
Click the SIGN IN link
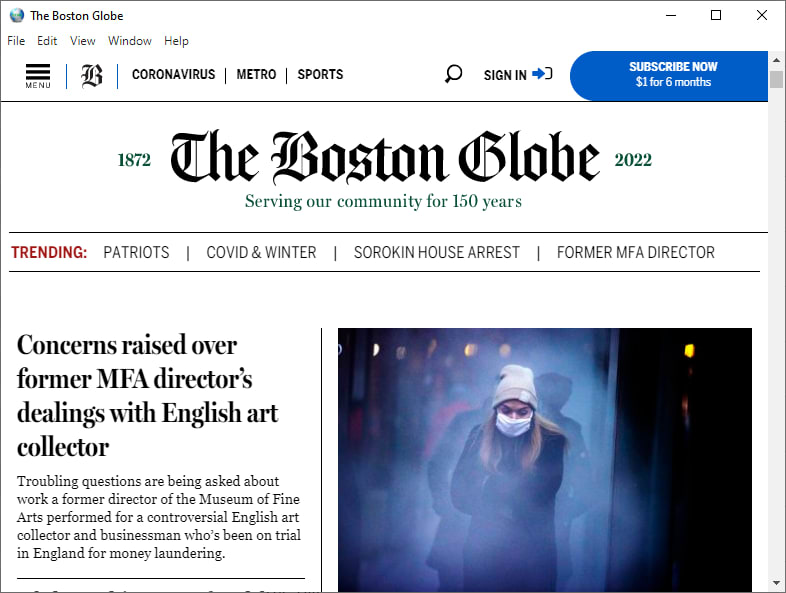point(505,75)
